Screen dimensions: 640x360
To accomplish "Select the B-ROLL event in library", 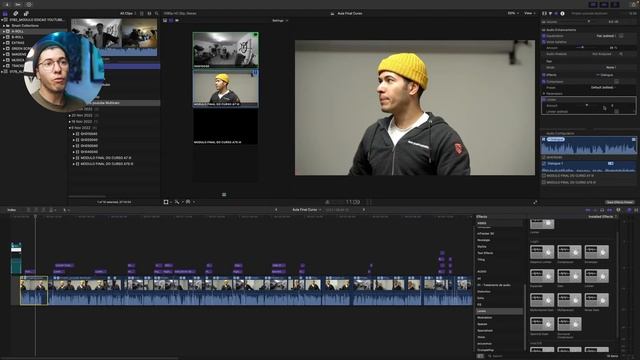I will click(18, 37).
